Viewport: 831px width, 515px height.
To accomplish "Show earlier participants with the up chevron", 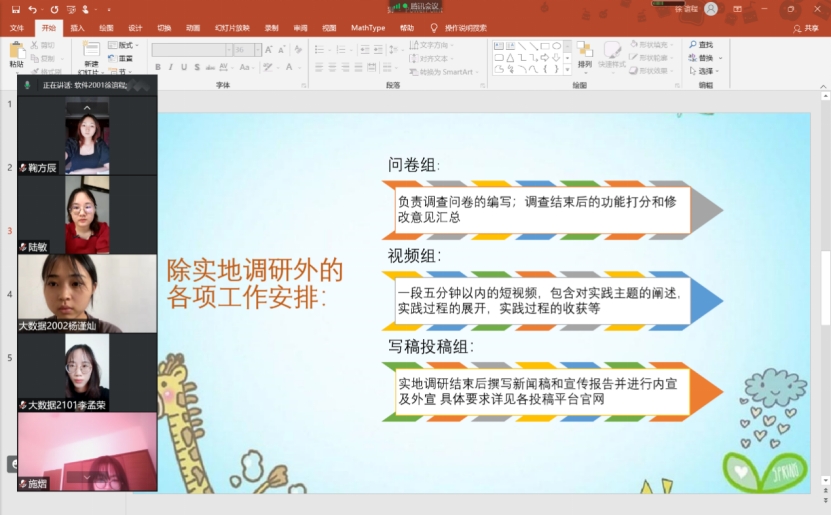I will (87, 108).
